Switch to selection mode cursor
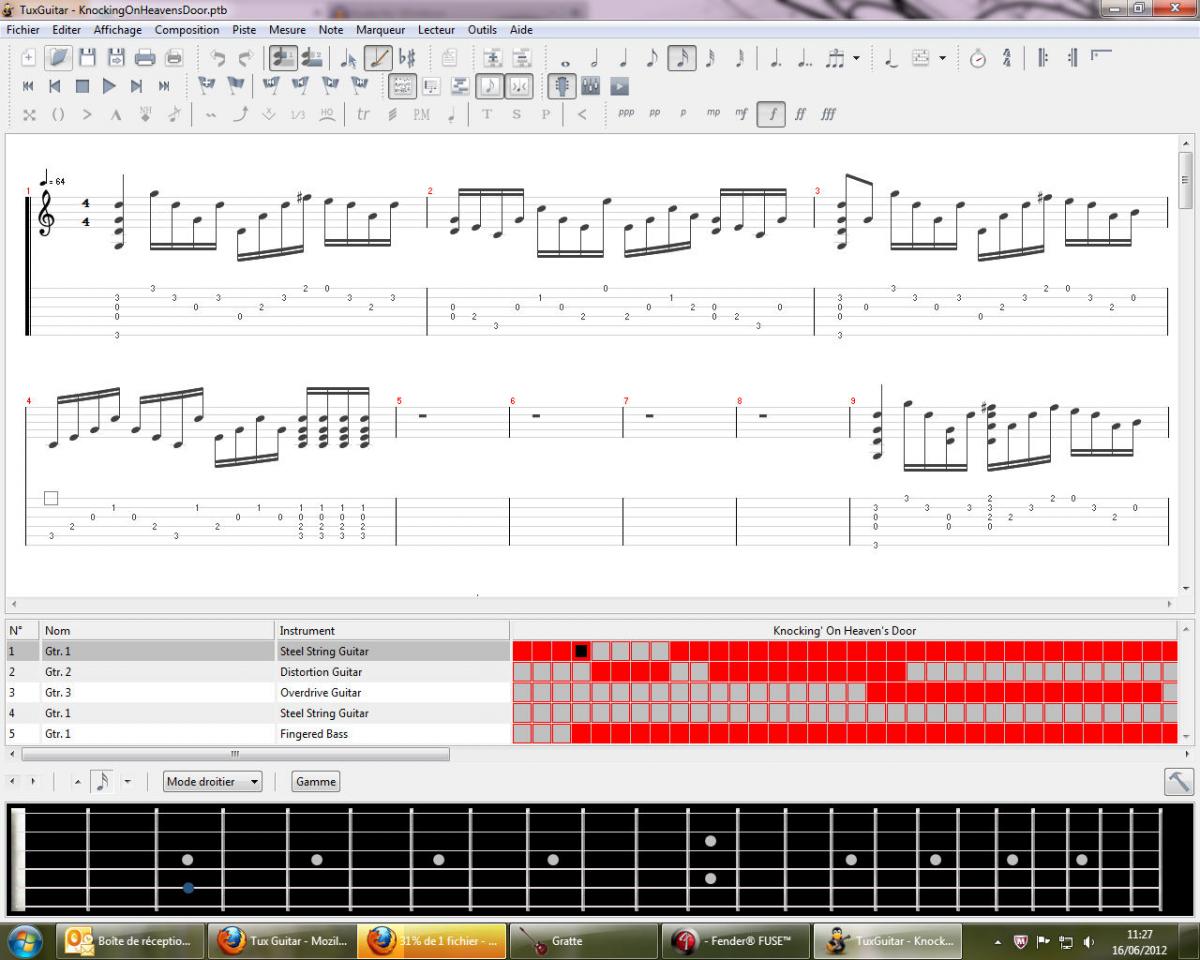The height and width of the screenshot is (960, 1200). pos(349,58)
